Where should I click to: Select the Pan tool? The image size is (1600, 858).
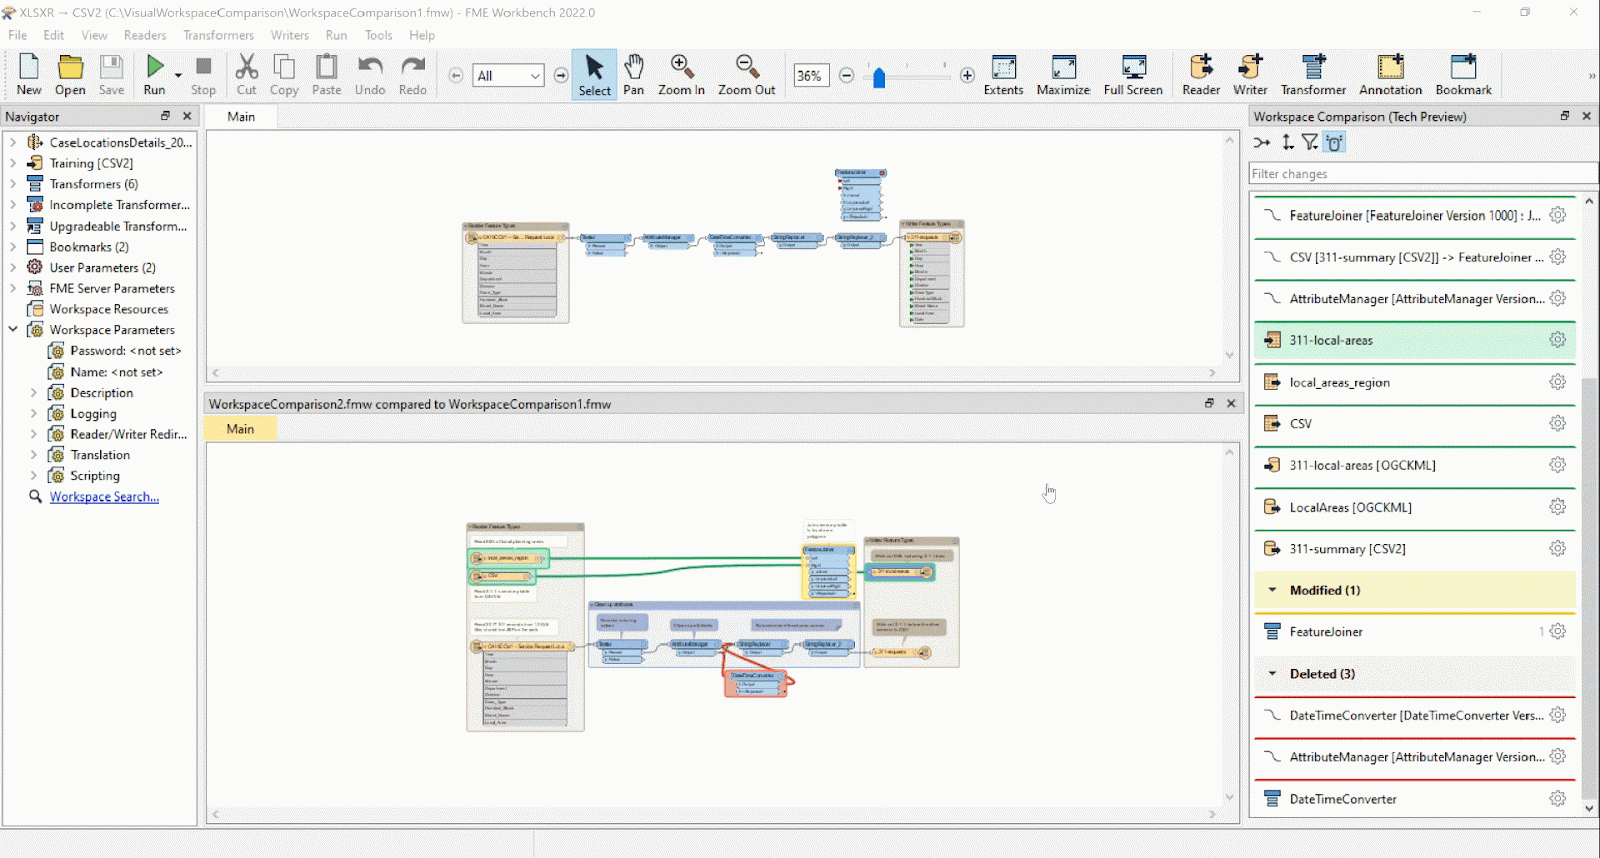[x=633, y=73]
